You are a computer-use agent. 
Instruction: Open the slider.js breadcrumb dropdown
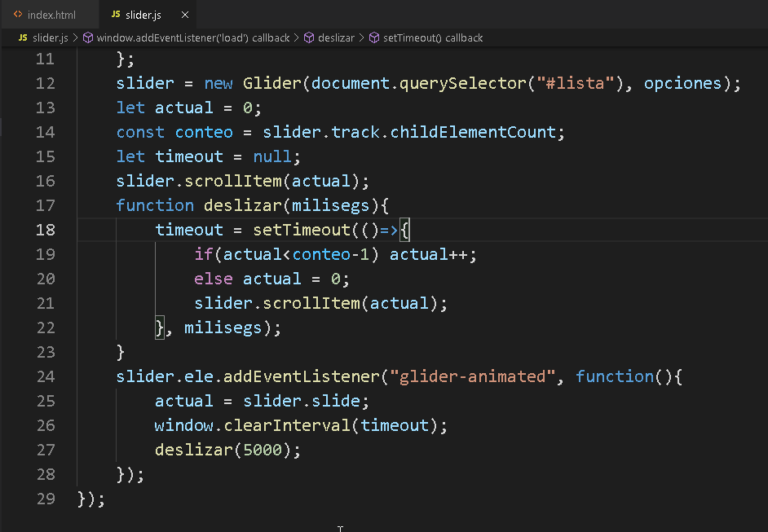tap(51, 38)
